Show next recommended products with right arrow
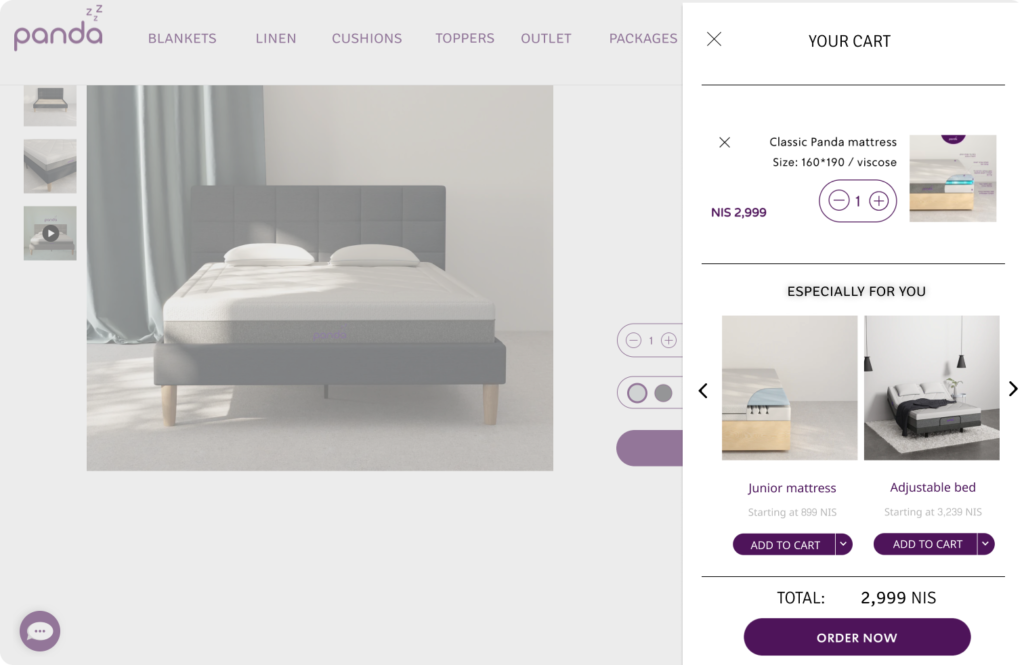The height and width of the screenshot is (665, 1024). point(1013,389)
